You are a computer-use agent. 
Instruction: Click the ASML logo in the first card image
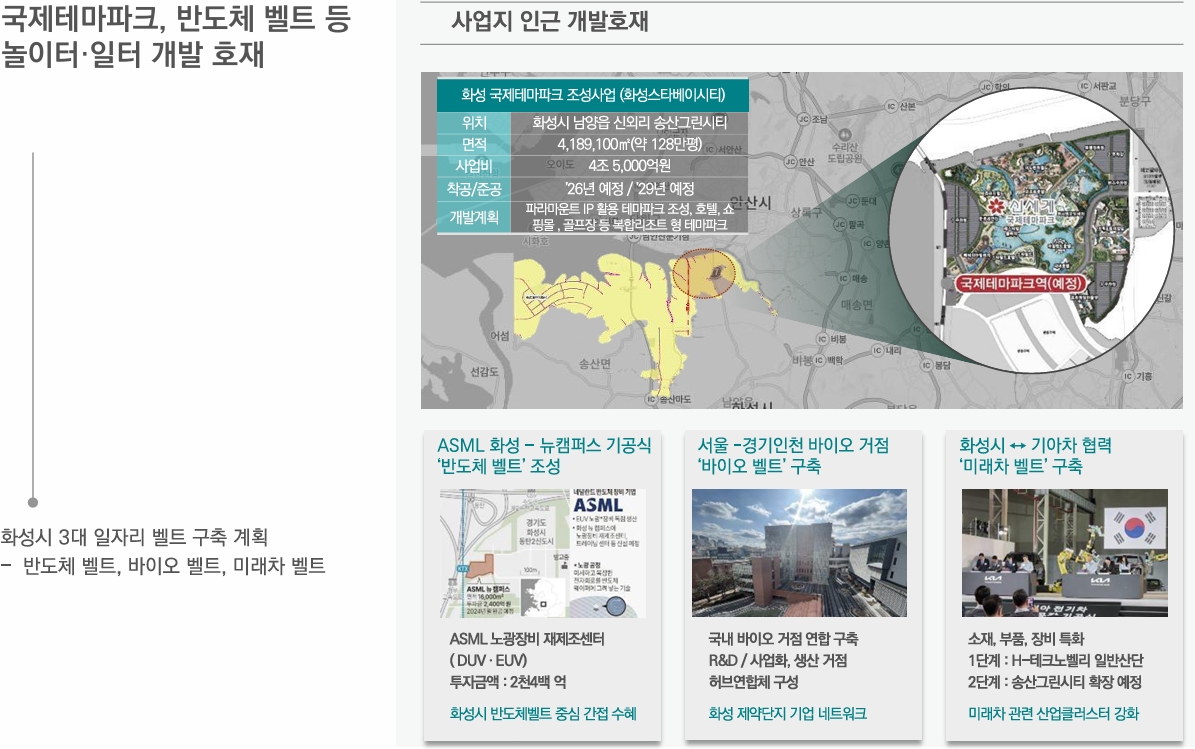pos(598,505)
